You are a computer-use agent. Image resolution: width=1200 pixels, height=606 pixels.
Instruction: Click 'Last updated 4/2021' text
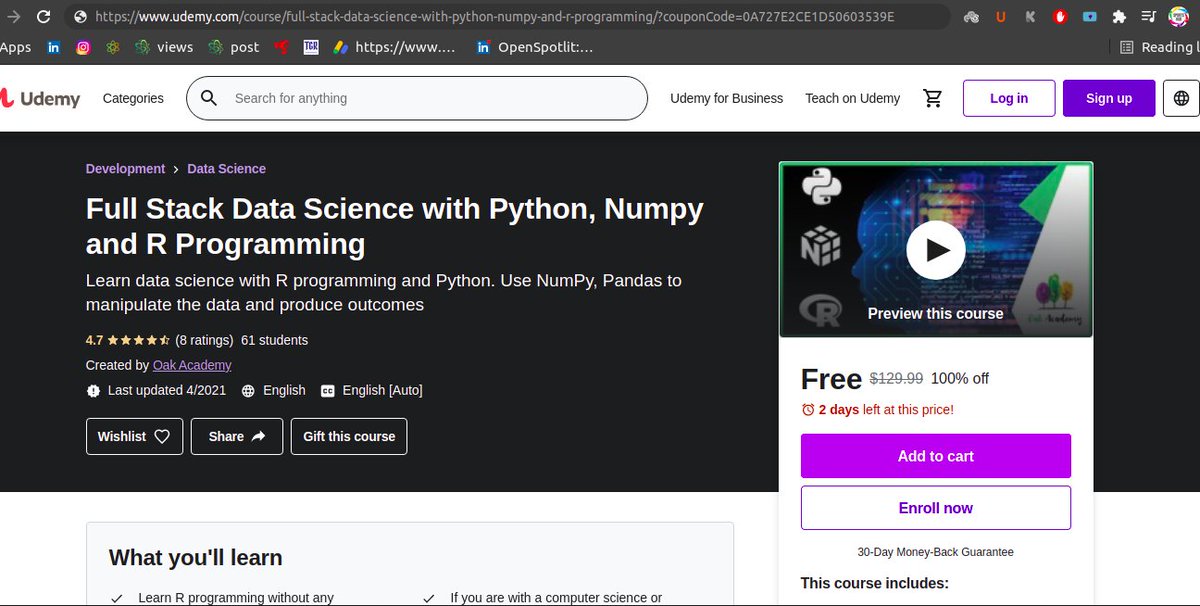point(167,390)
